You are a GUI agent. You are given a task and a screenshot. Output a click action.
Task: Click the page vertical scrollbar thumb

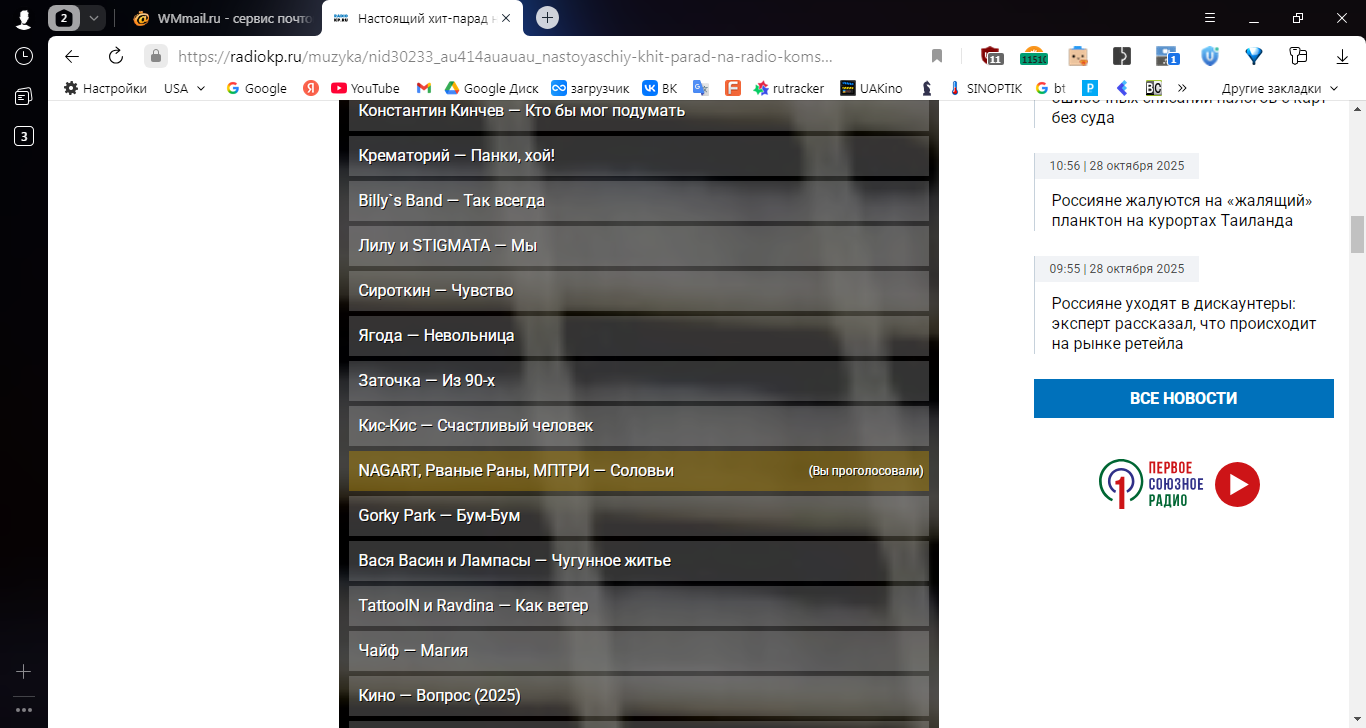pos(1357,235)
